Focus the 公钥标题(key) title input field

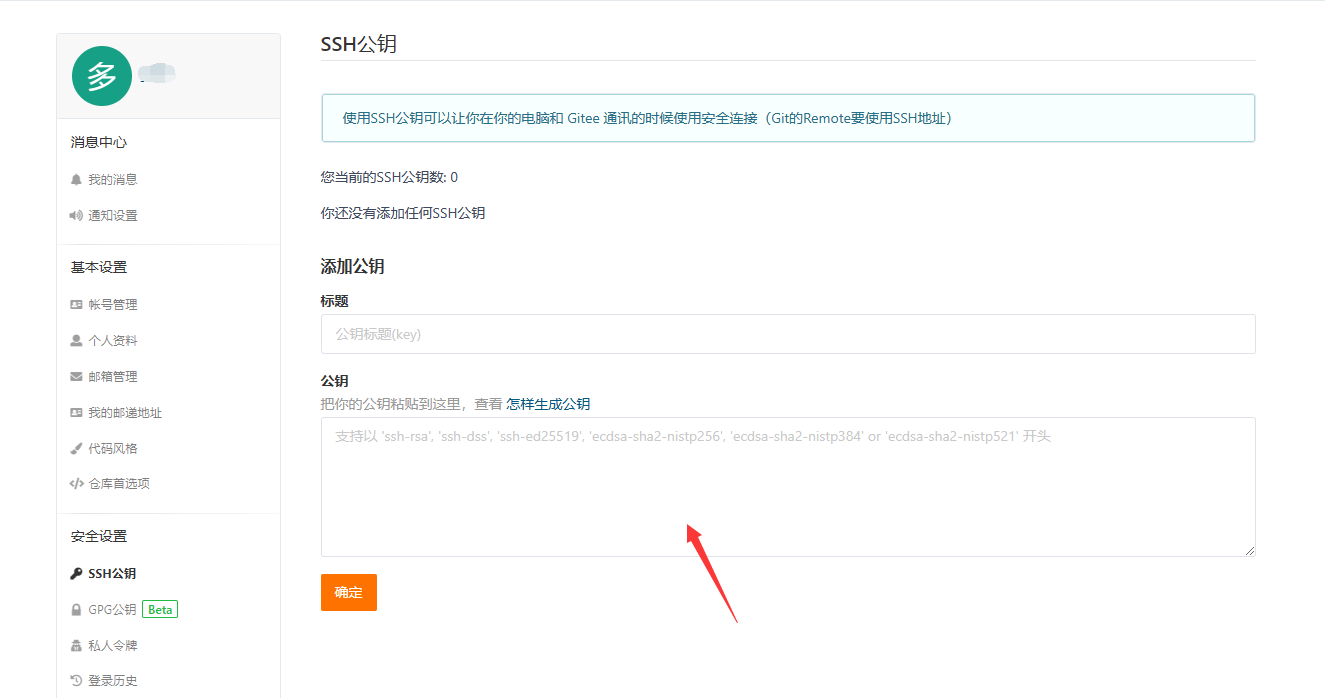point(788,334)
